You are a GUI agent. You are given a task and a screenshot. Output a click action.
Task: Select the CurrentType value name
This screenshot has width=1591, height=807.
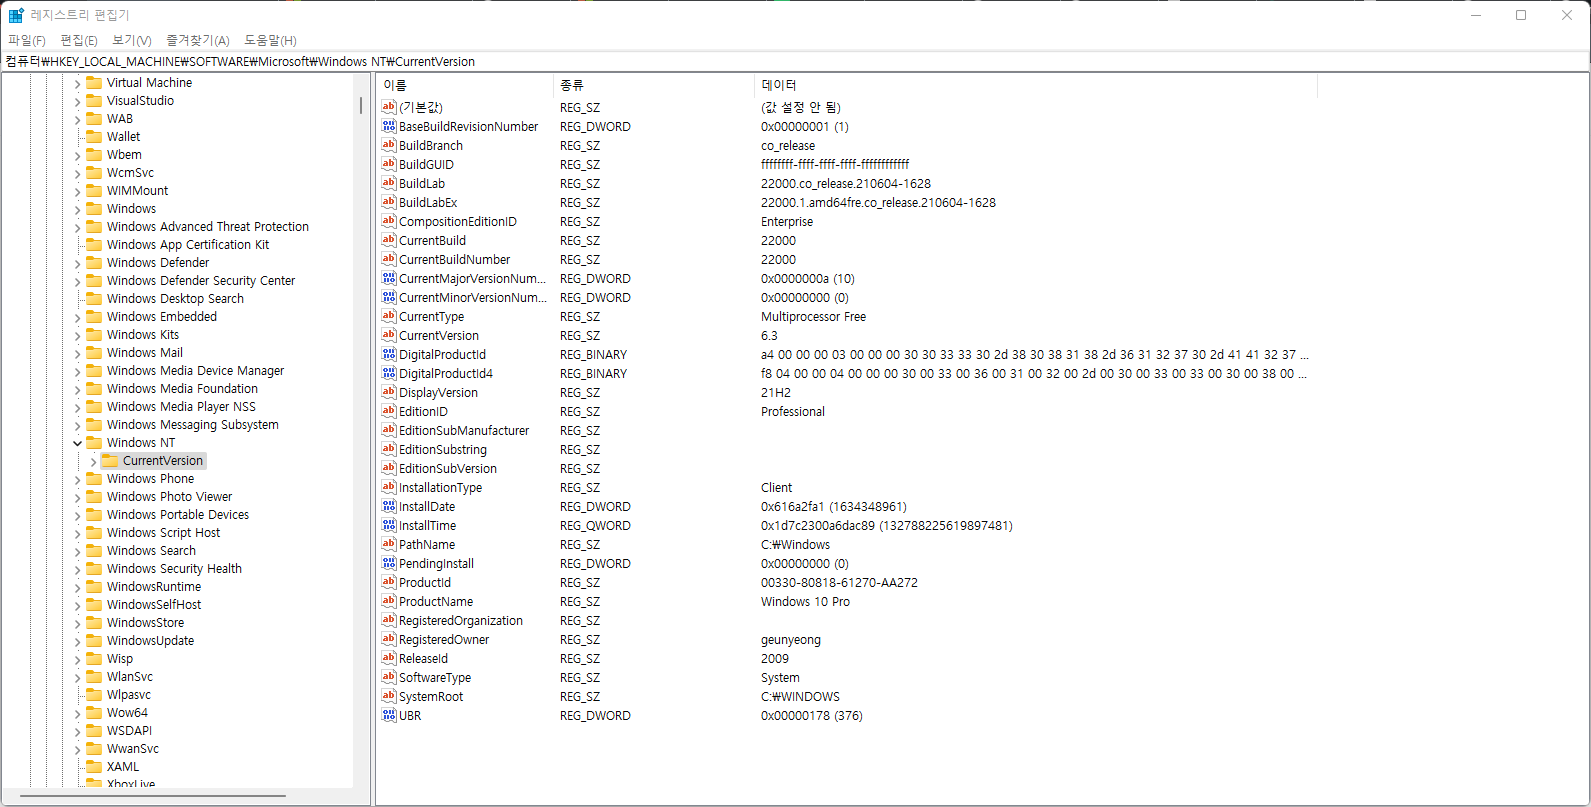point(431,316)
